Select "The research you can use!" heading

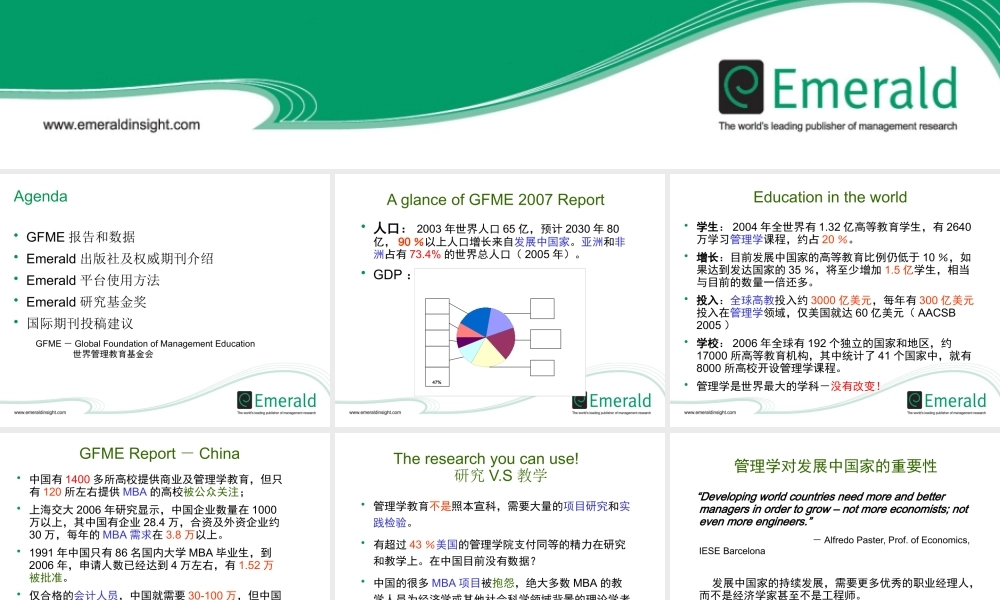(486, 458)
